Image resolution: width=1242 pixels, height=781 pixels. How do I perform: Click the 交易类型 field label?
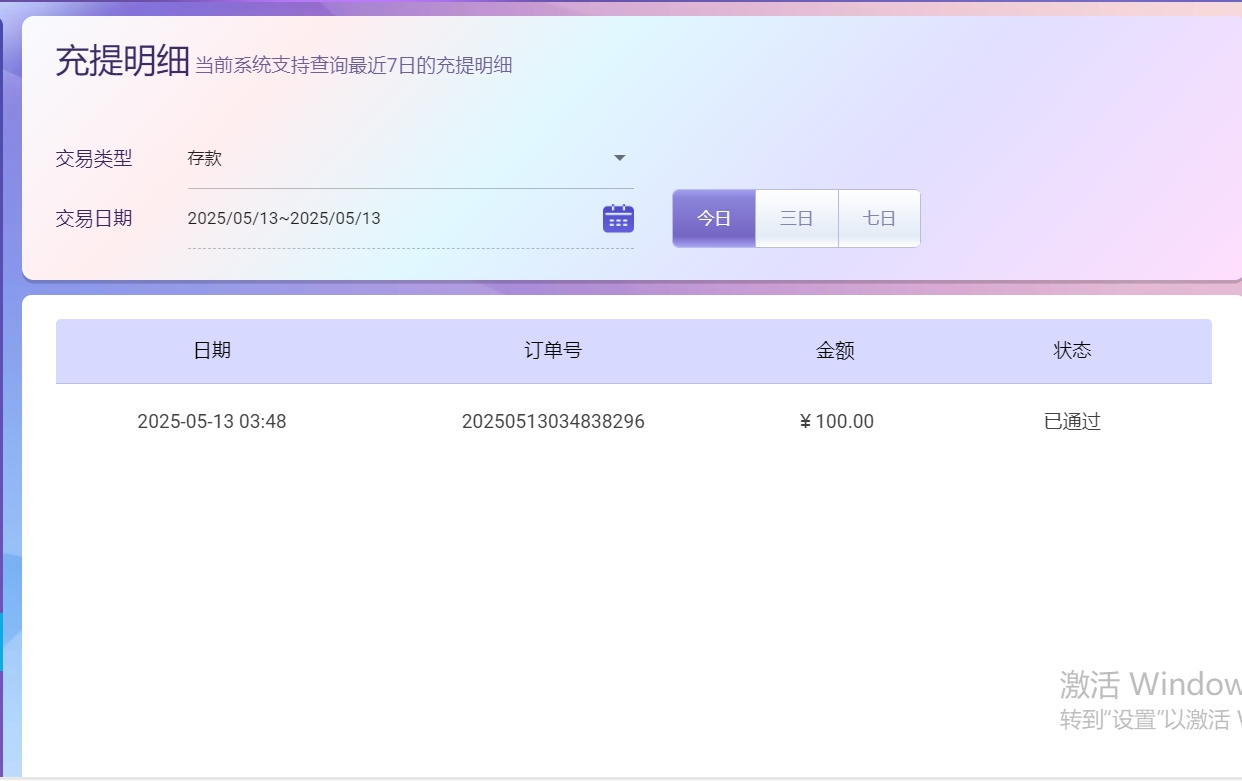[94, 158]
